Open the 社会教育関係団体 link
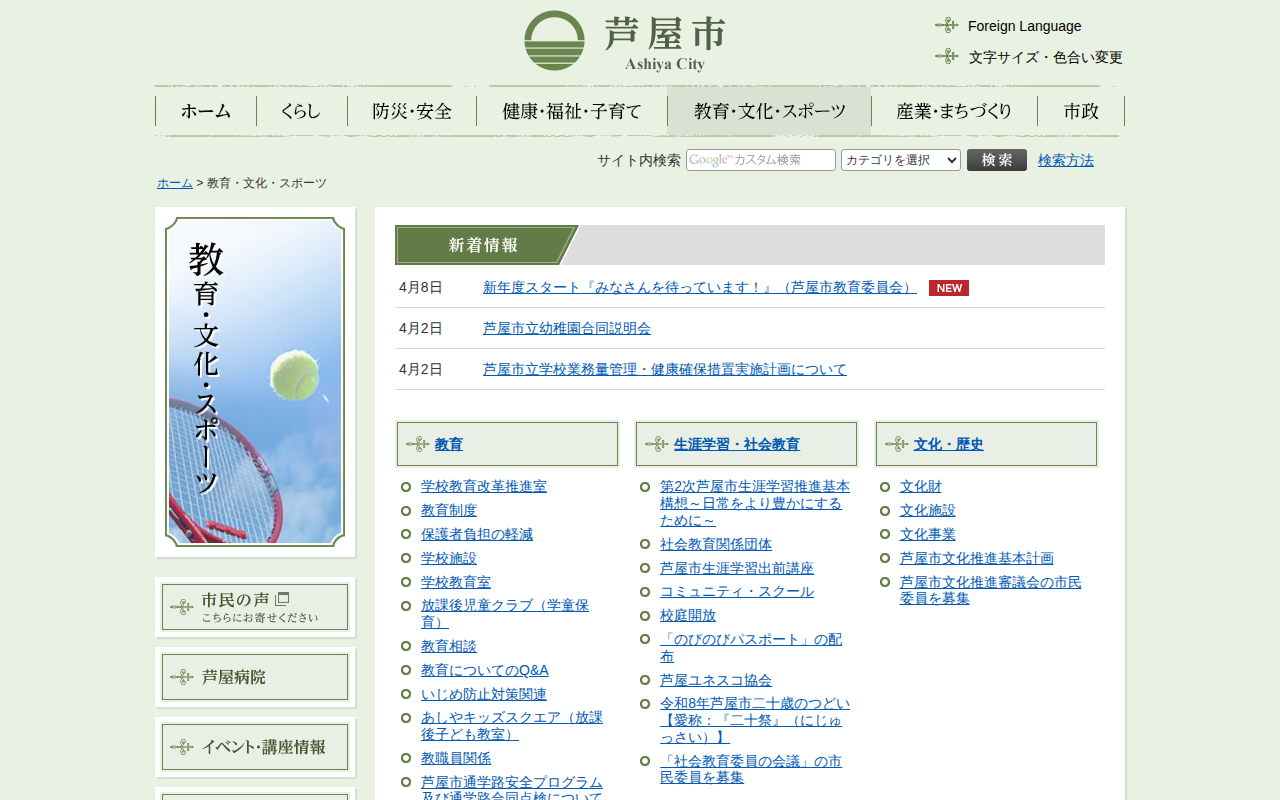 716,544
